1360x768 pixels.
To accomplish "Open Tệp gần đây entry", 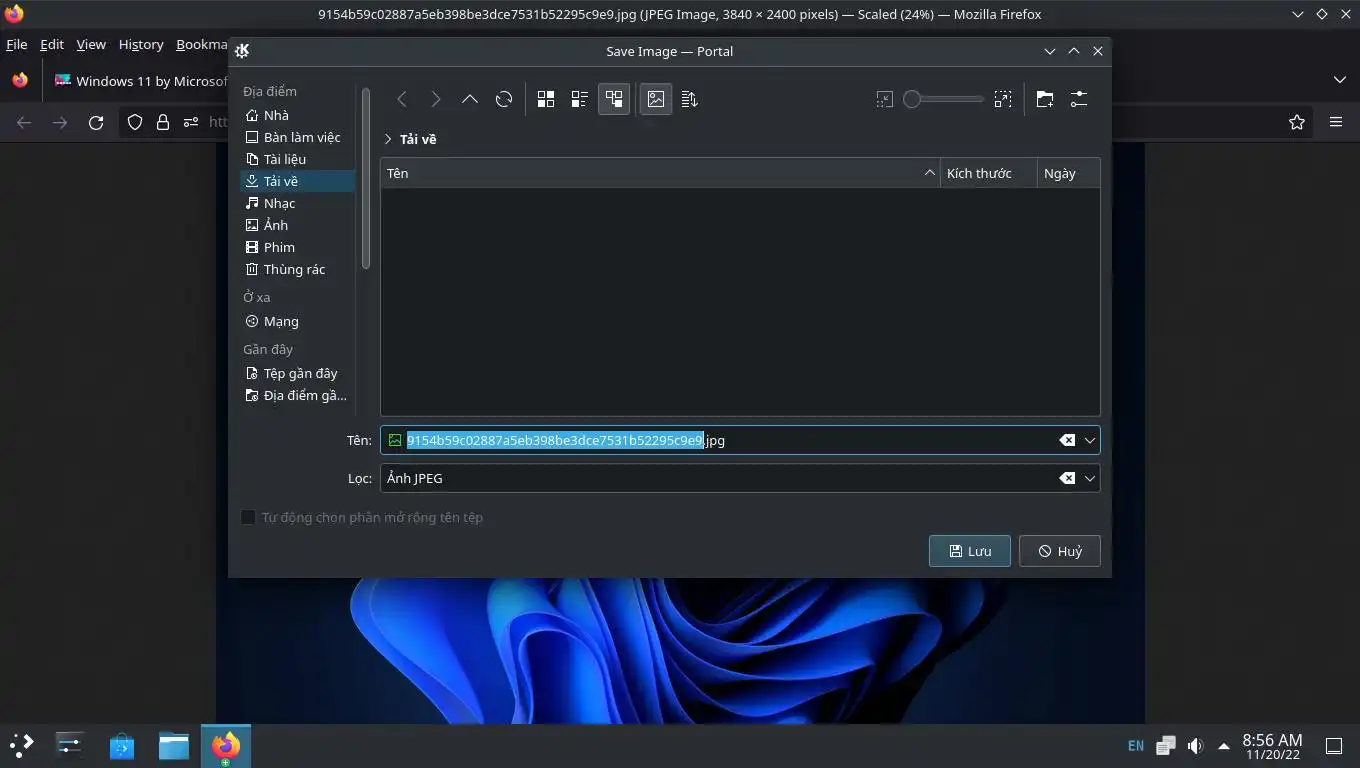I will (297, 373).
